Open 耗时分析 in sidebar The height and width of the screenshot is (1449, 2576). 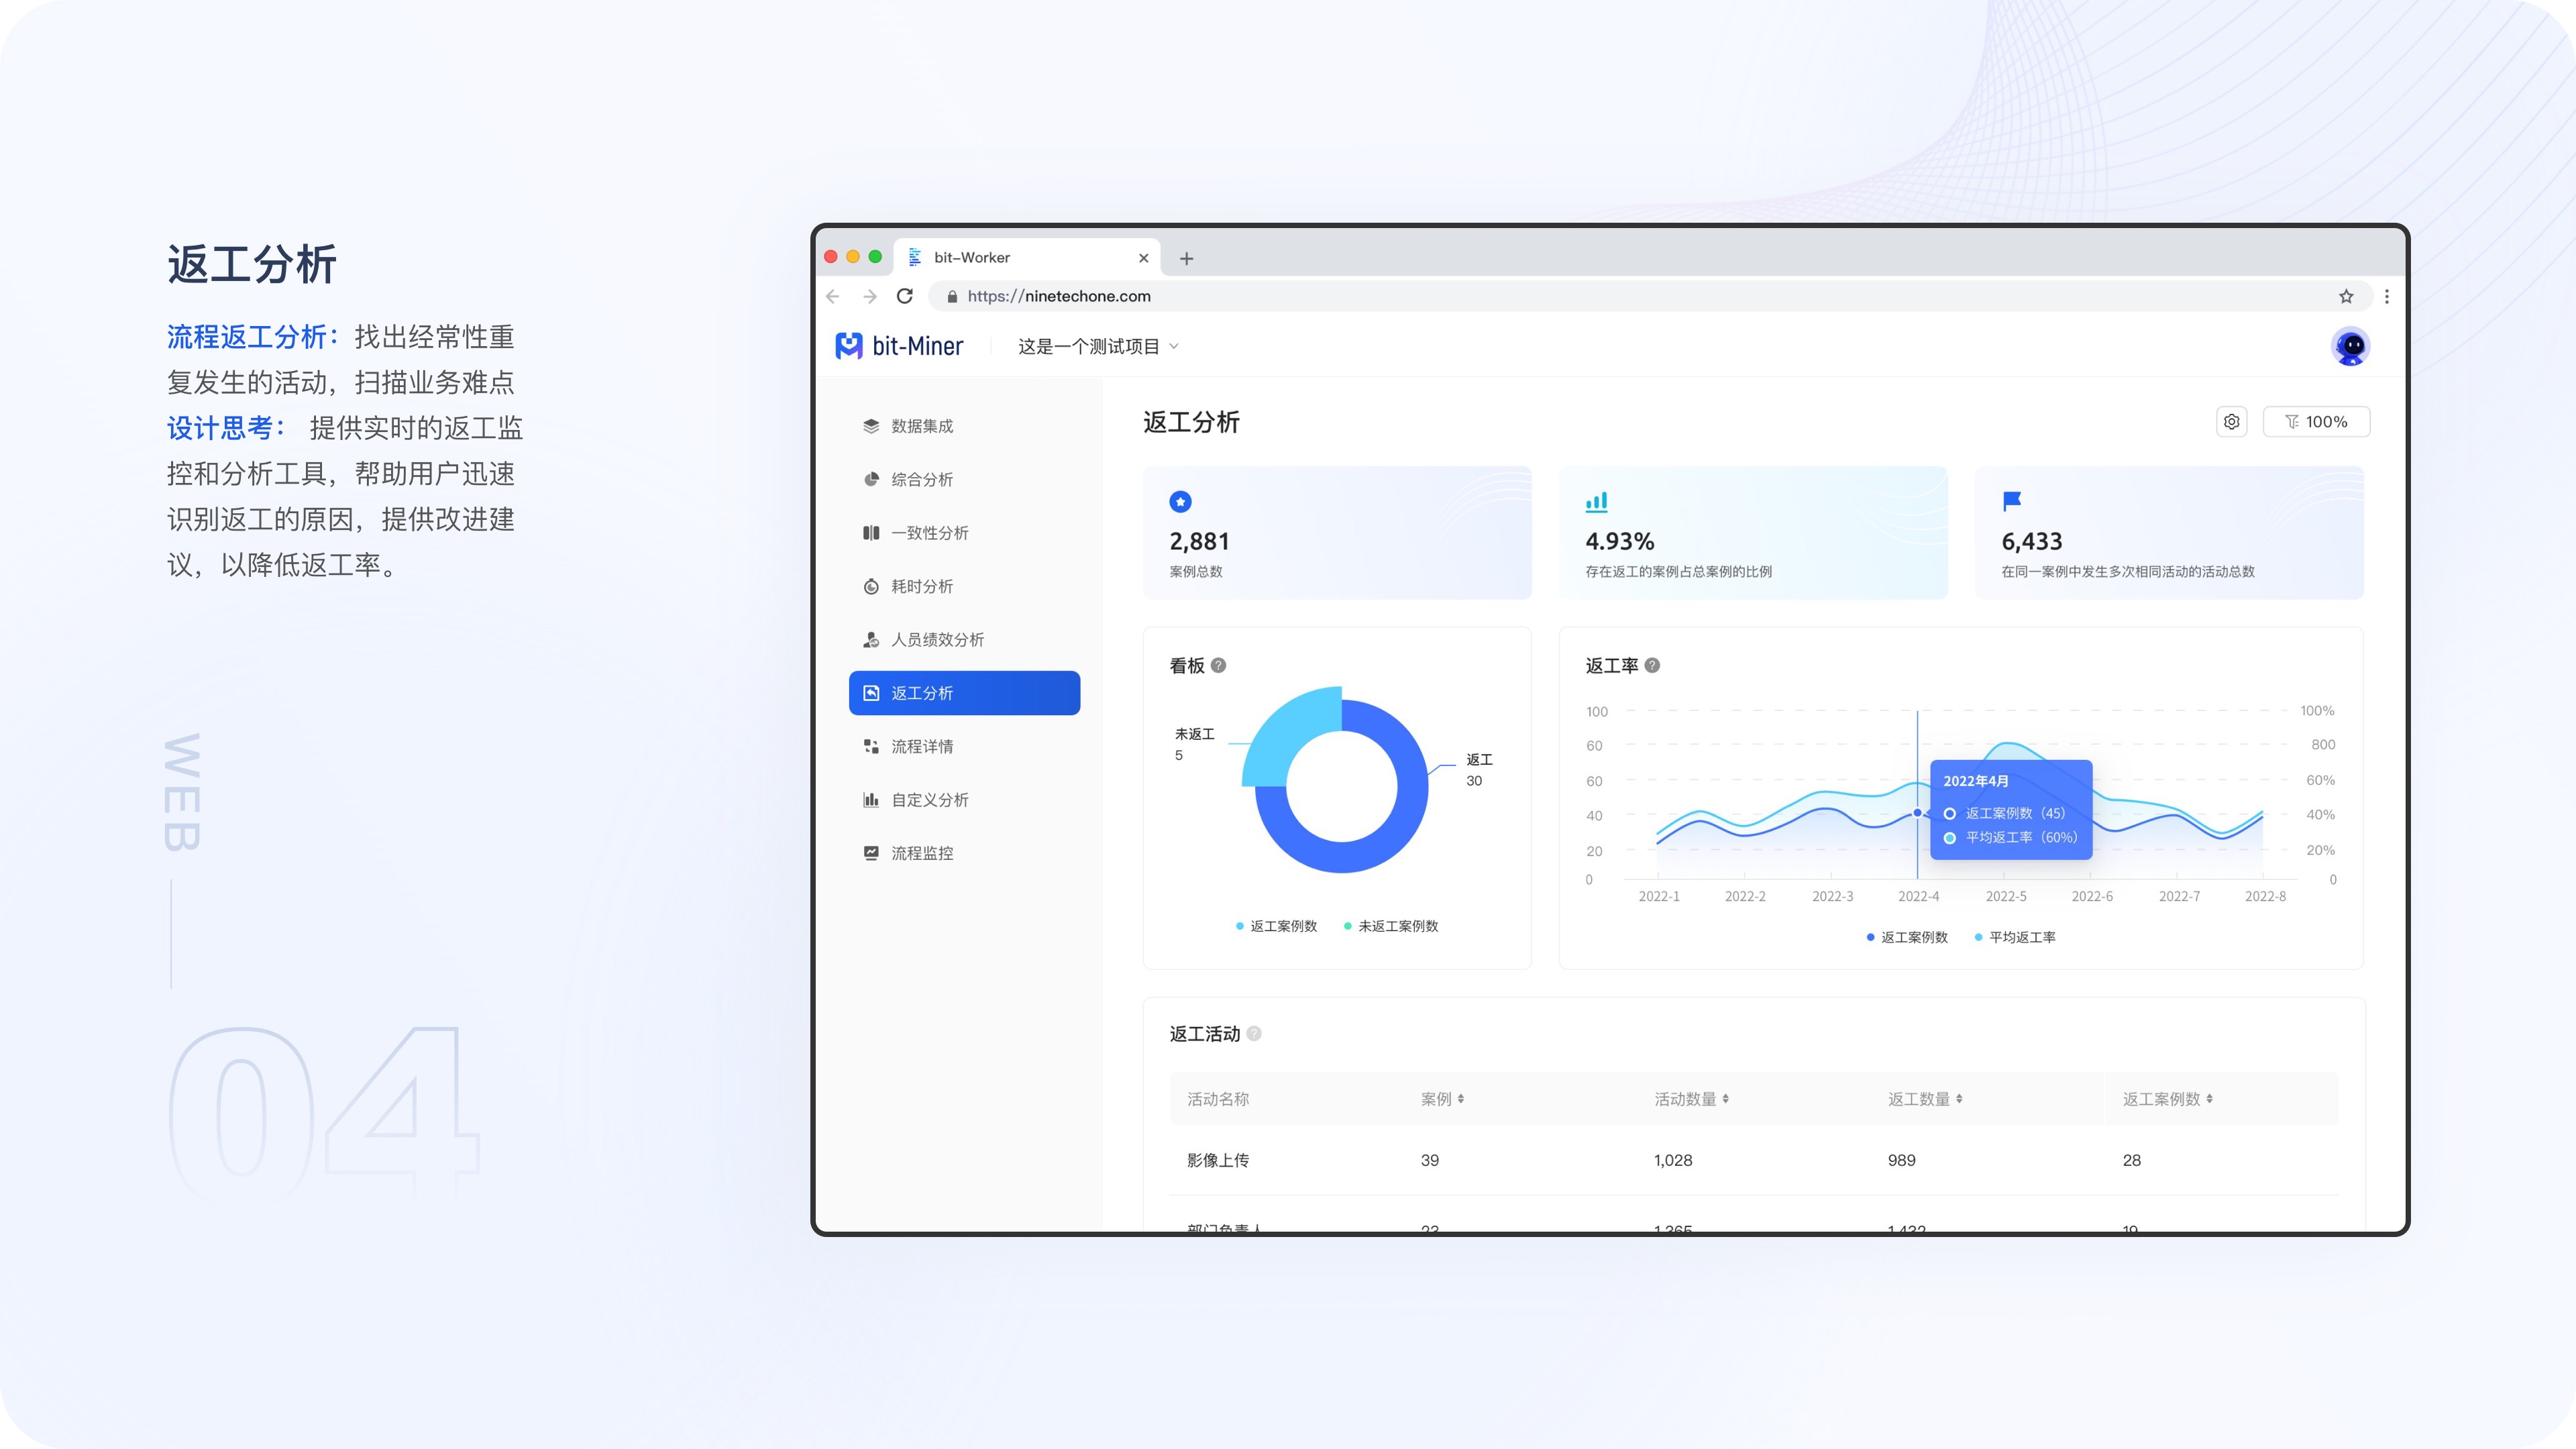coord(964,586)
